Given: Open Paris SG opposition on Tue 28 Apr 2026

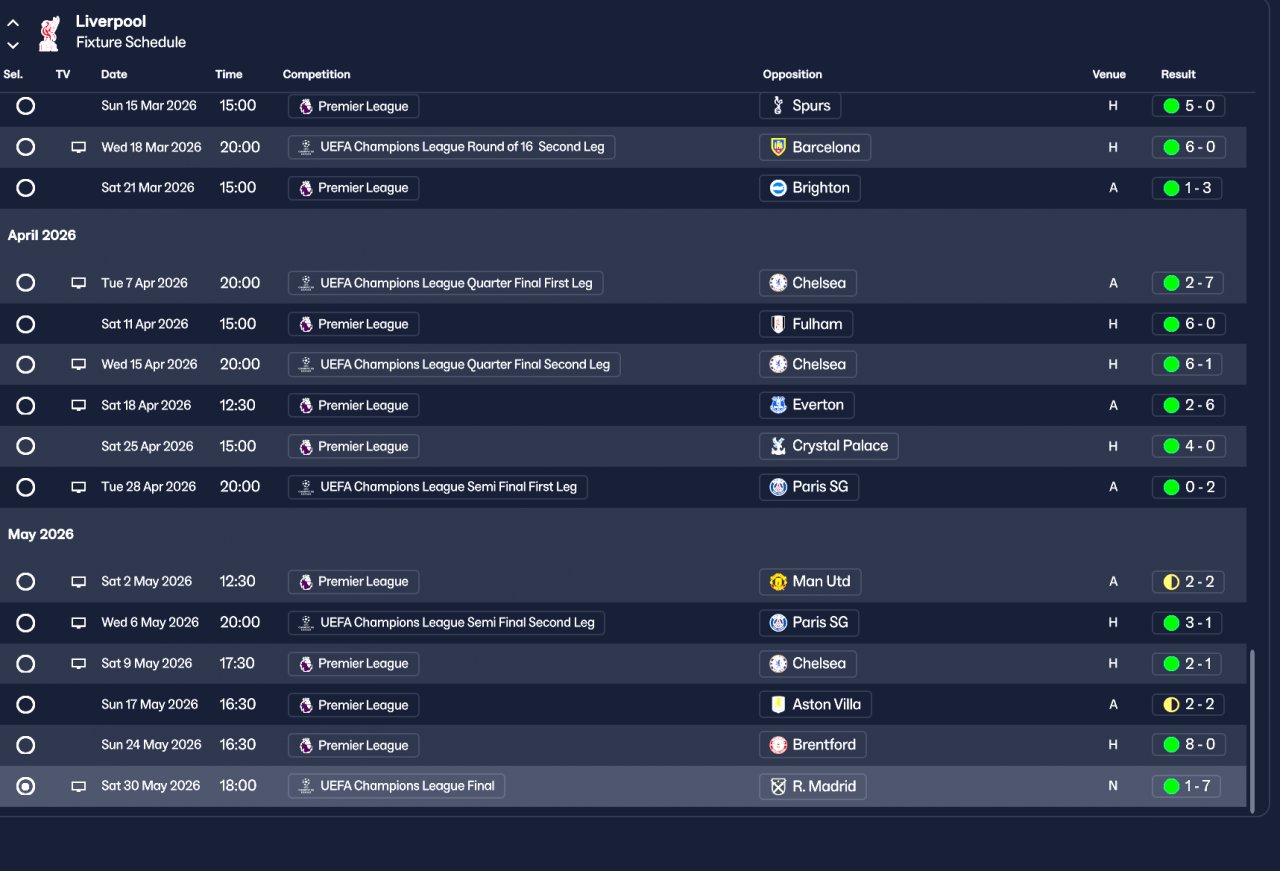Looking at the screenshot, I should click(809, 487).
